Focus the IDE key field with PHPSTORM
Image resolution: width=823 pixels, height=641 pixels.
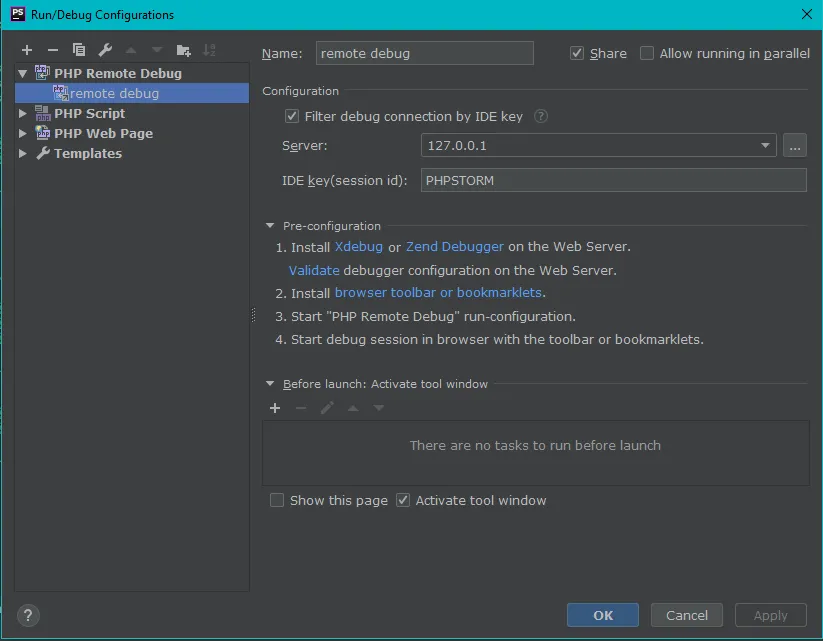point(614,180)
